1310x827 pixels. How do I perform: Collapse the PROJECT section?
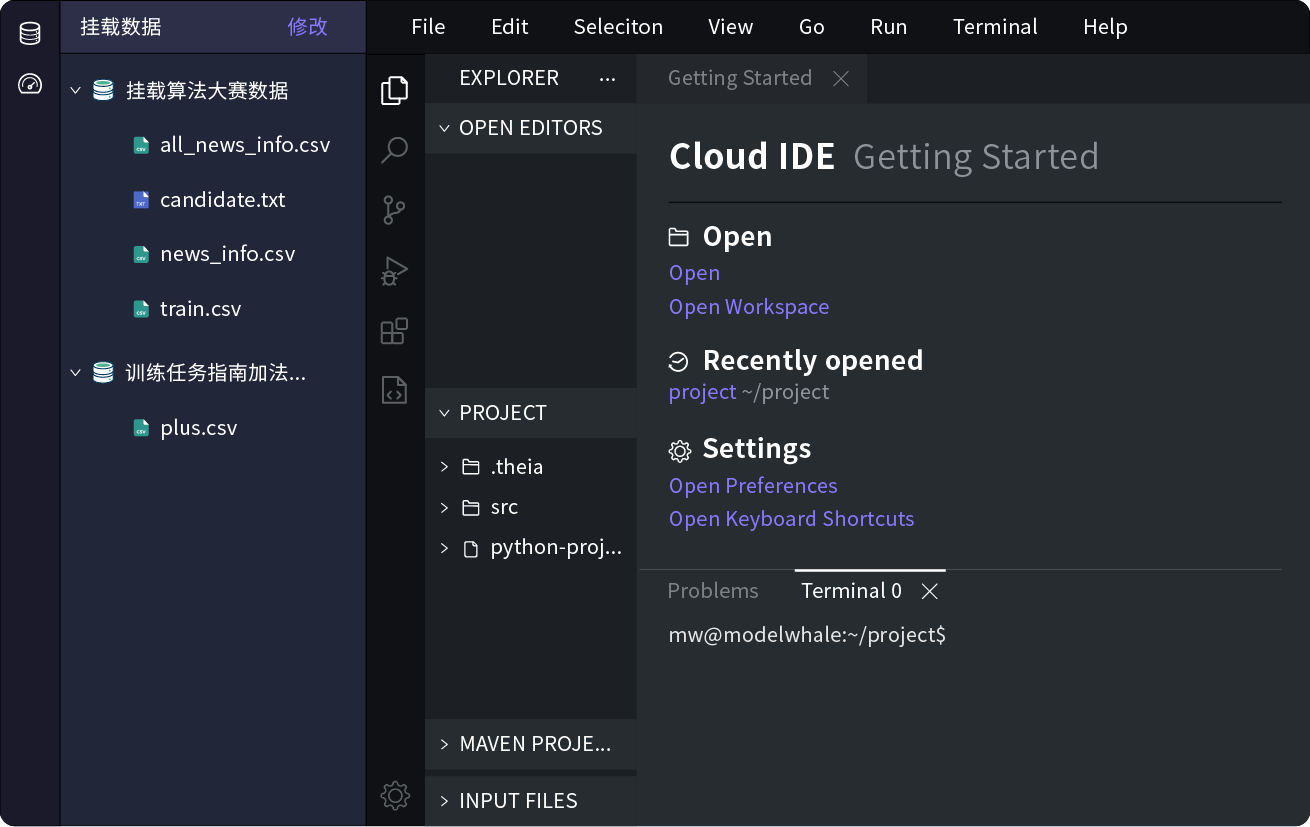444,413
